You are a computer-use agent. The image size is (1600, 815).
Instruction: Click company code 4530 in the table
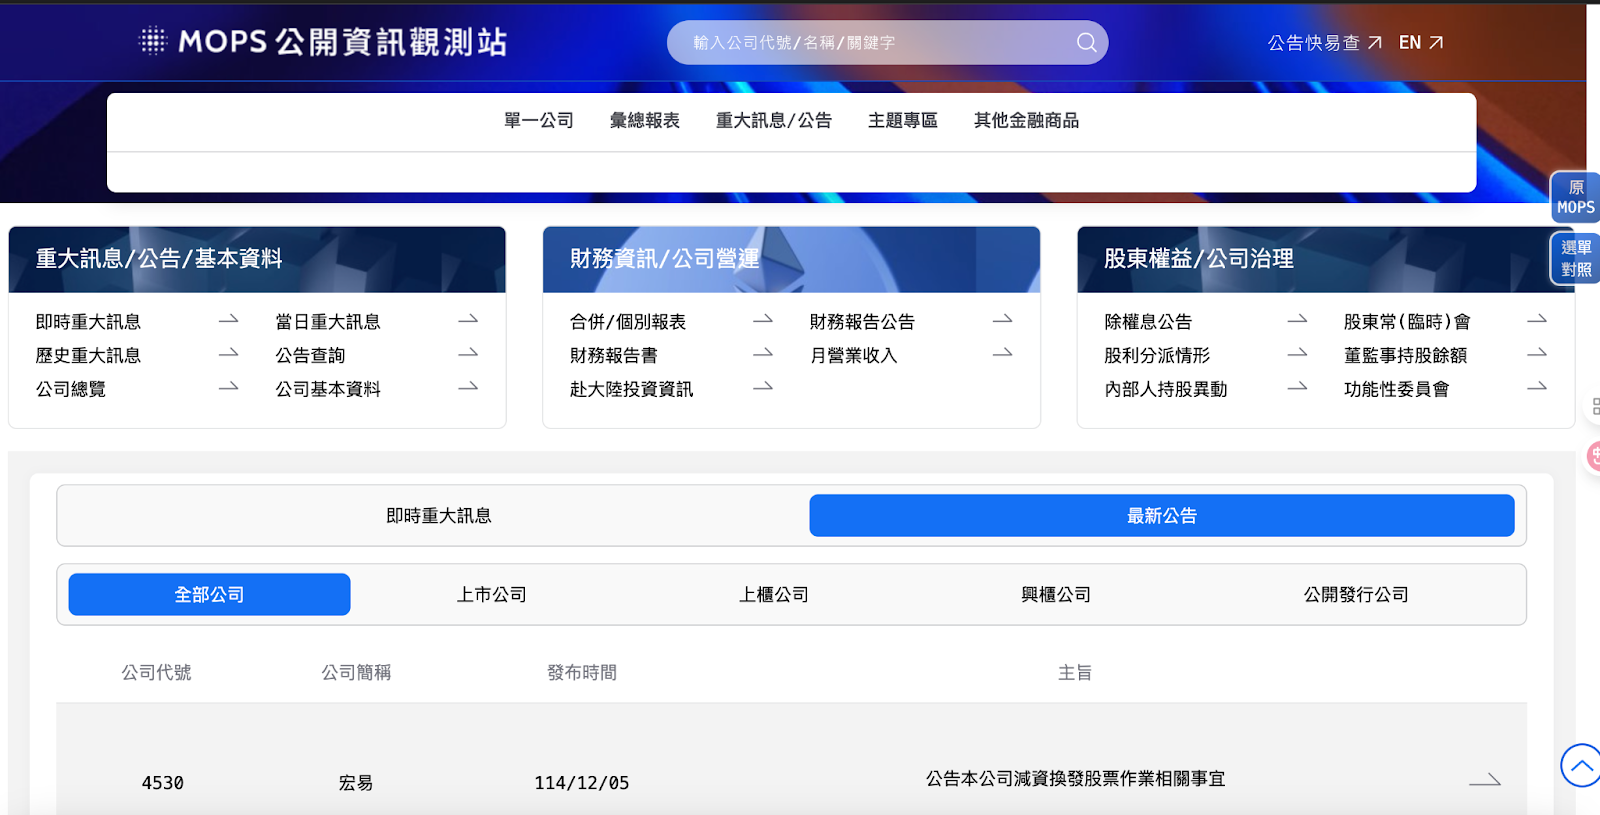tap(163, 783)
